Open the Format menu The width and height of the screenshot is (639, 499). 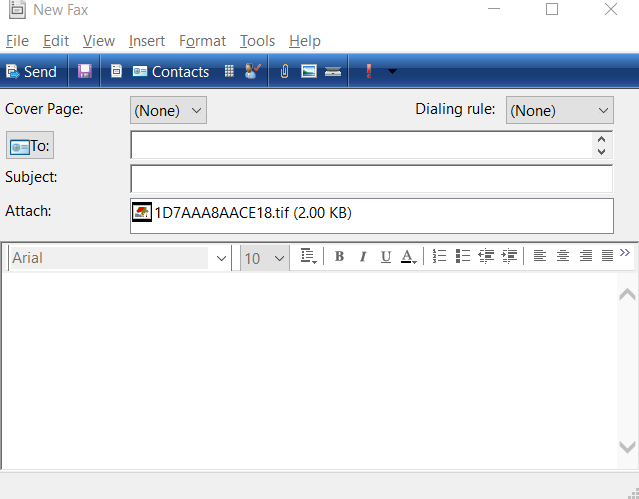[x=202, y=41]
